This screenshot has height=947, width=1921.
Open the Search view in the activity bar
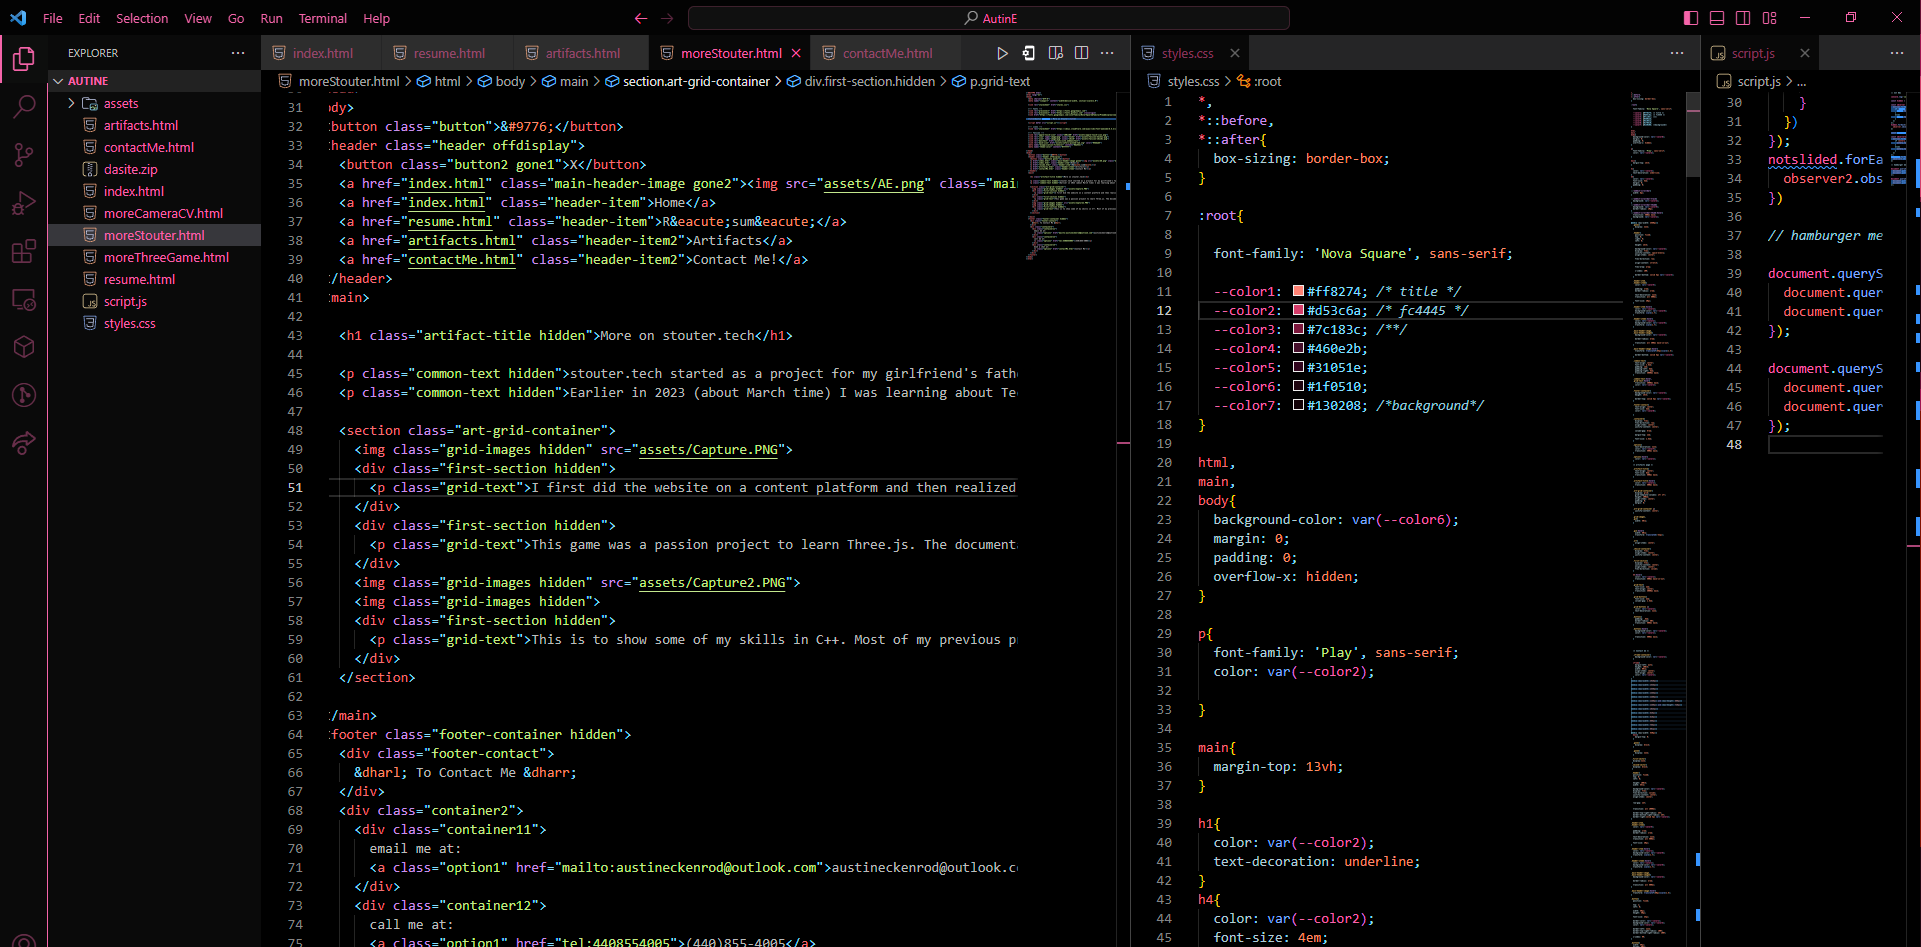coord(24,106)
